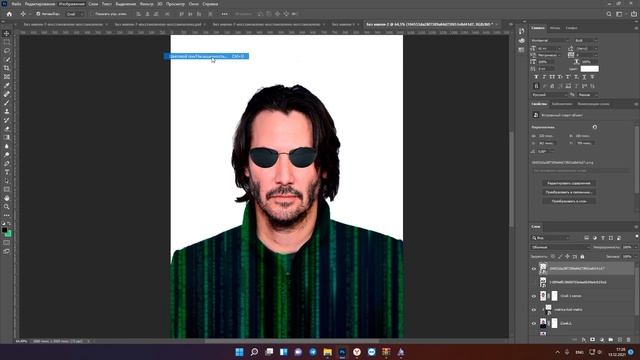
Task: Click the create new layer icon
Action: (620, 340)
